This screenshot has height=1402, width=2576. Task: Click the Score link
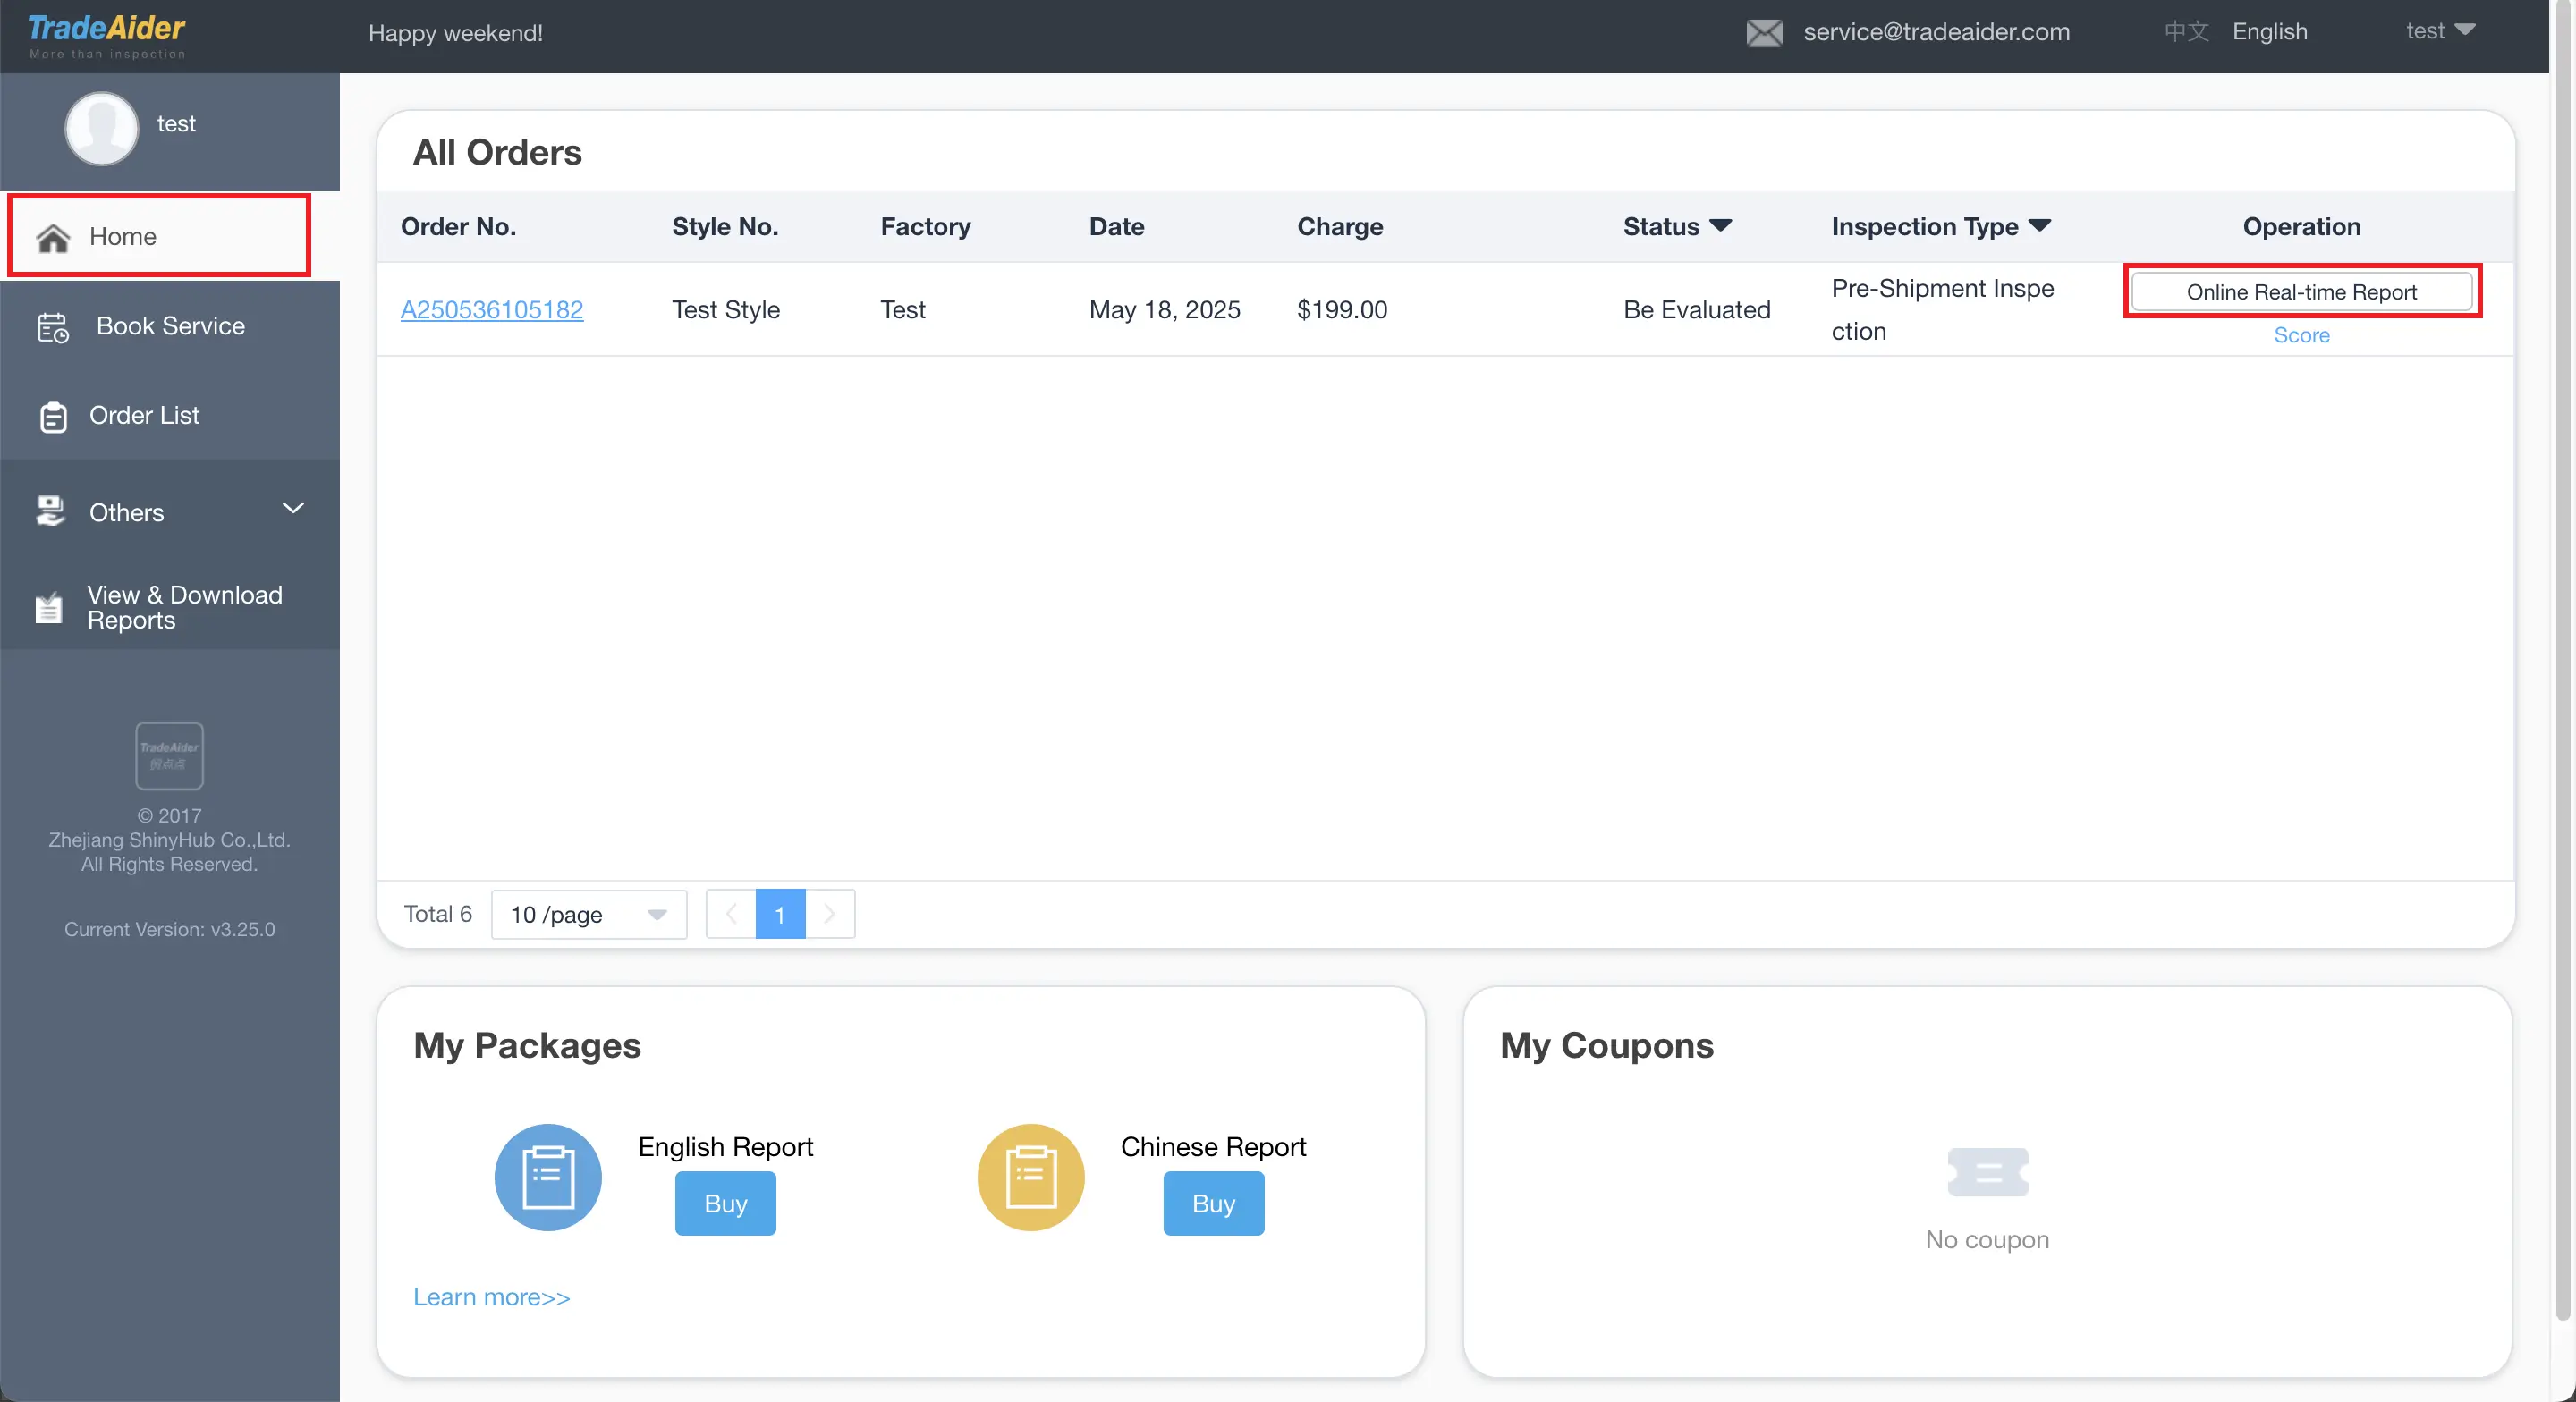point(2302,335)
